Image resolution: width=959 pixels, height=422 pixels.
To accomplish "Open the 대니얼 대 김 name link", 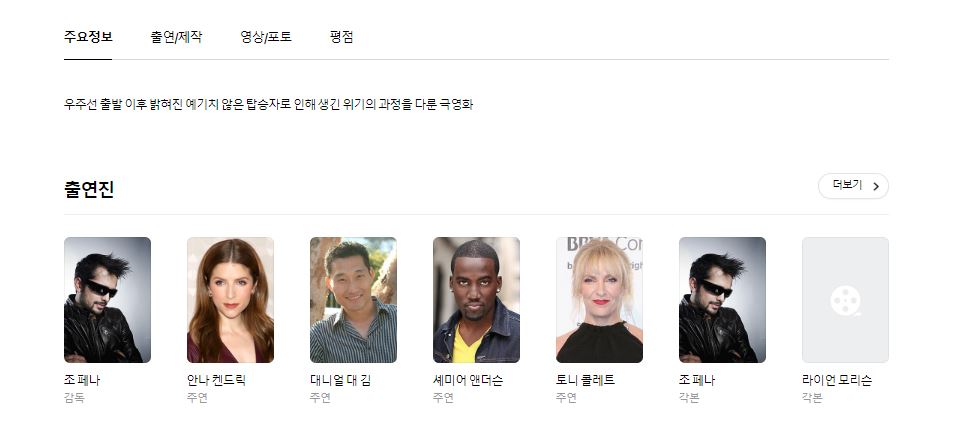I will [x=340, y=380].
